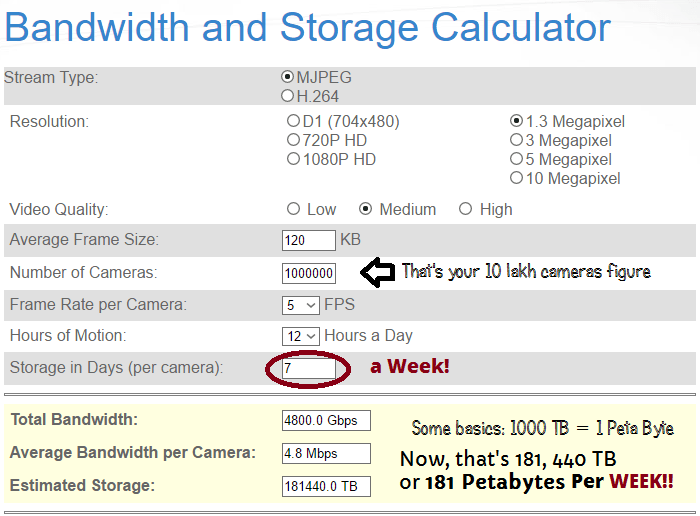
Task: Click the Storage in Days field
Action: point(308,368)
